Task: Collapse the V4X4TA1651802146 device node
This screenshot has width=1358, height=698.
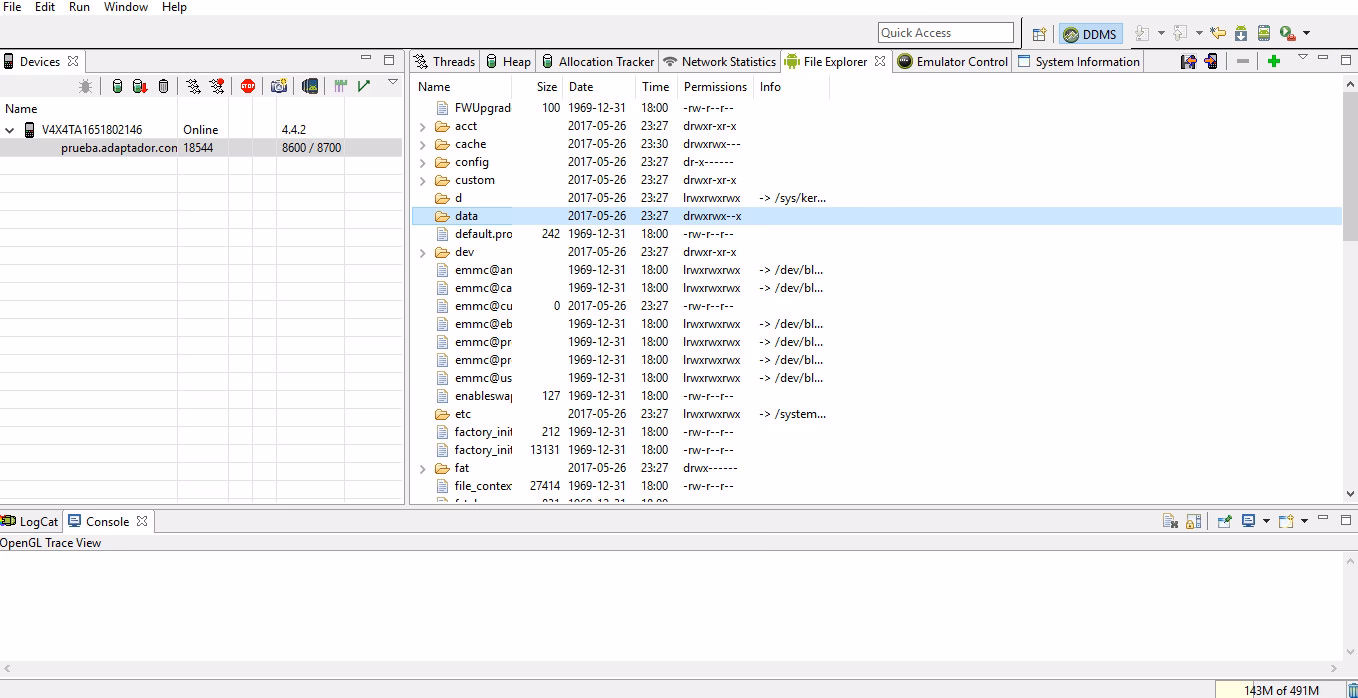Action: point(10,130)
